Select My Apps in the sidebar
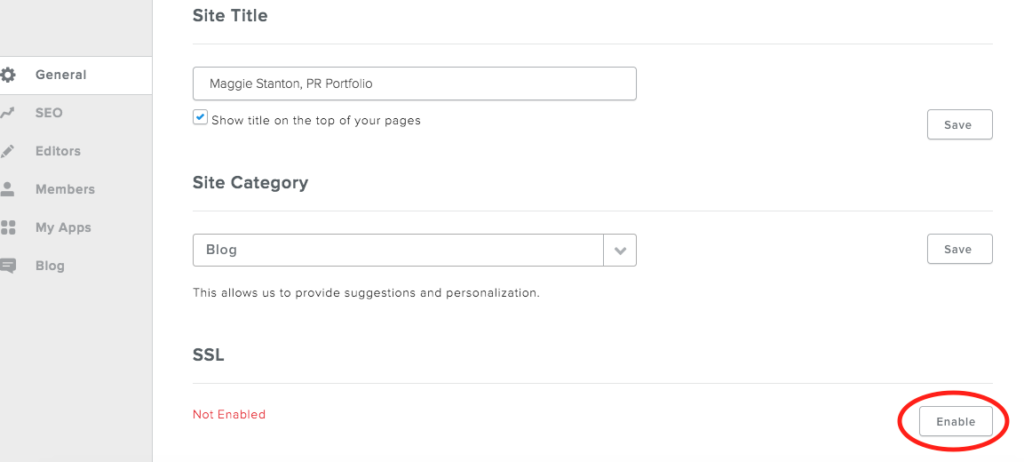Image resolution: width=1024 pixels, height=462 pixels. tap(63, 228)
